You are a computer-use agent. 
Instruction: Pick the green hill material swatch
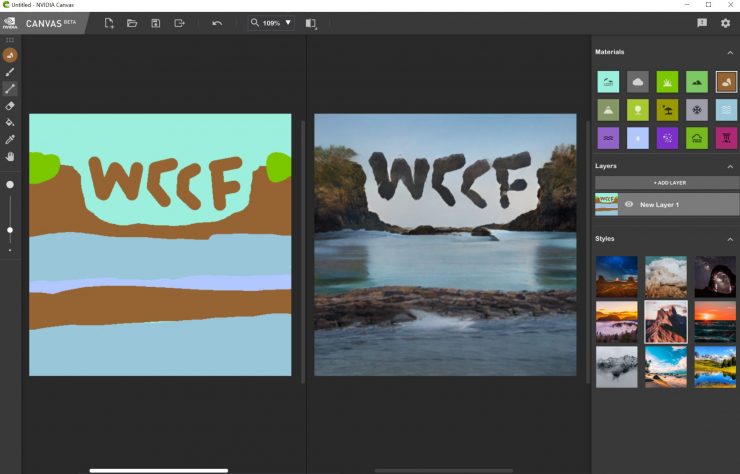[x=697, y=82]
